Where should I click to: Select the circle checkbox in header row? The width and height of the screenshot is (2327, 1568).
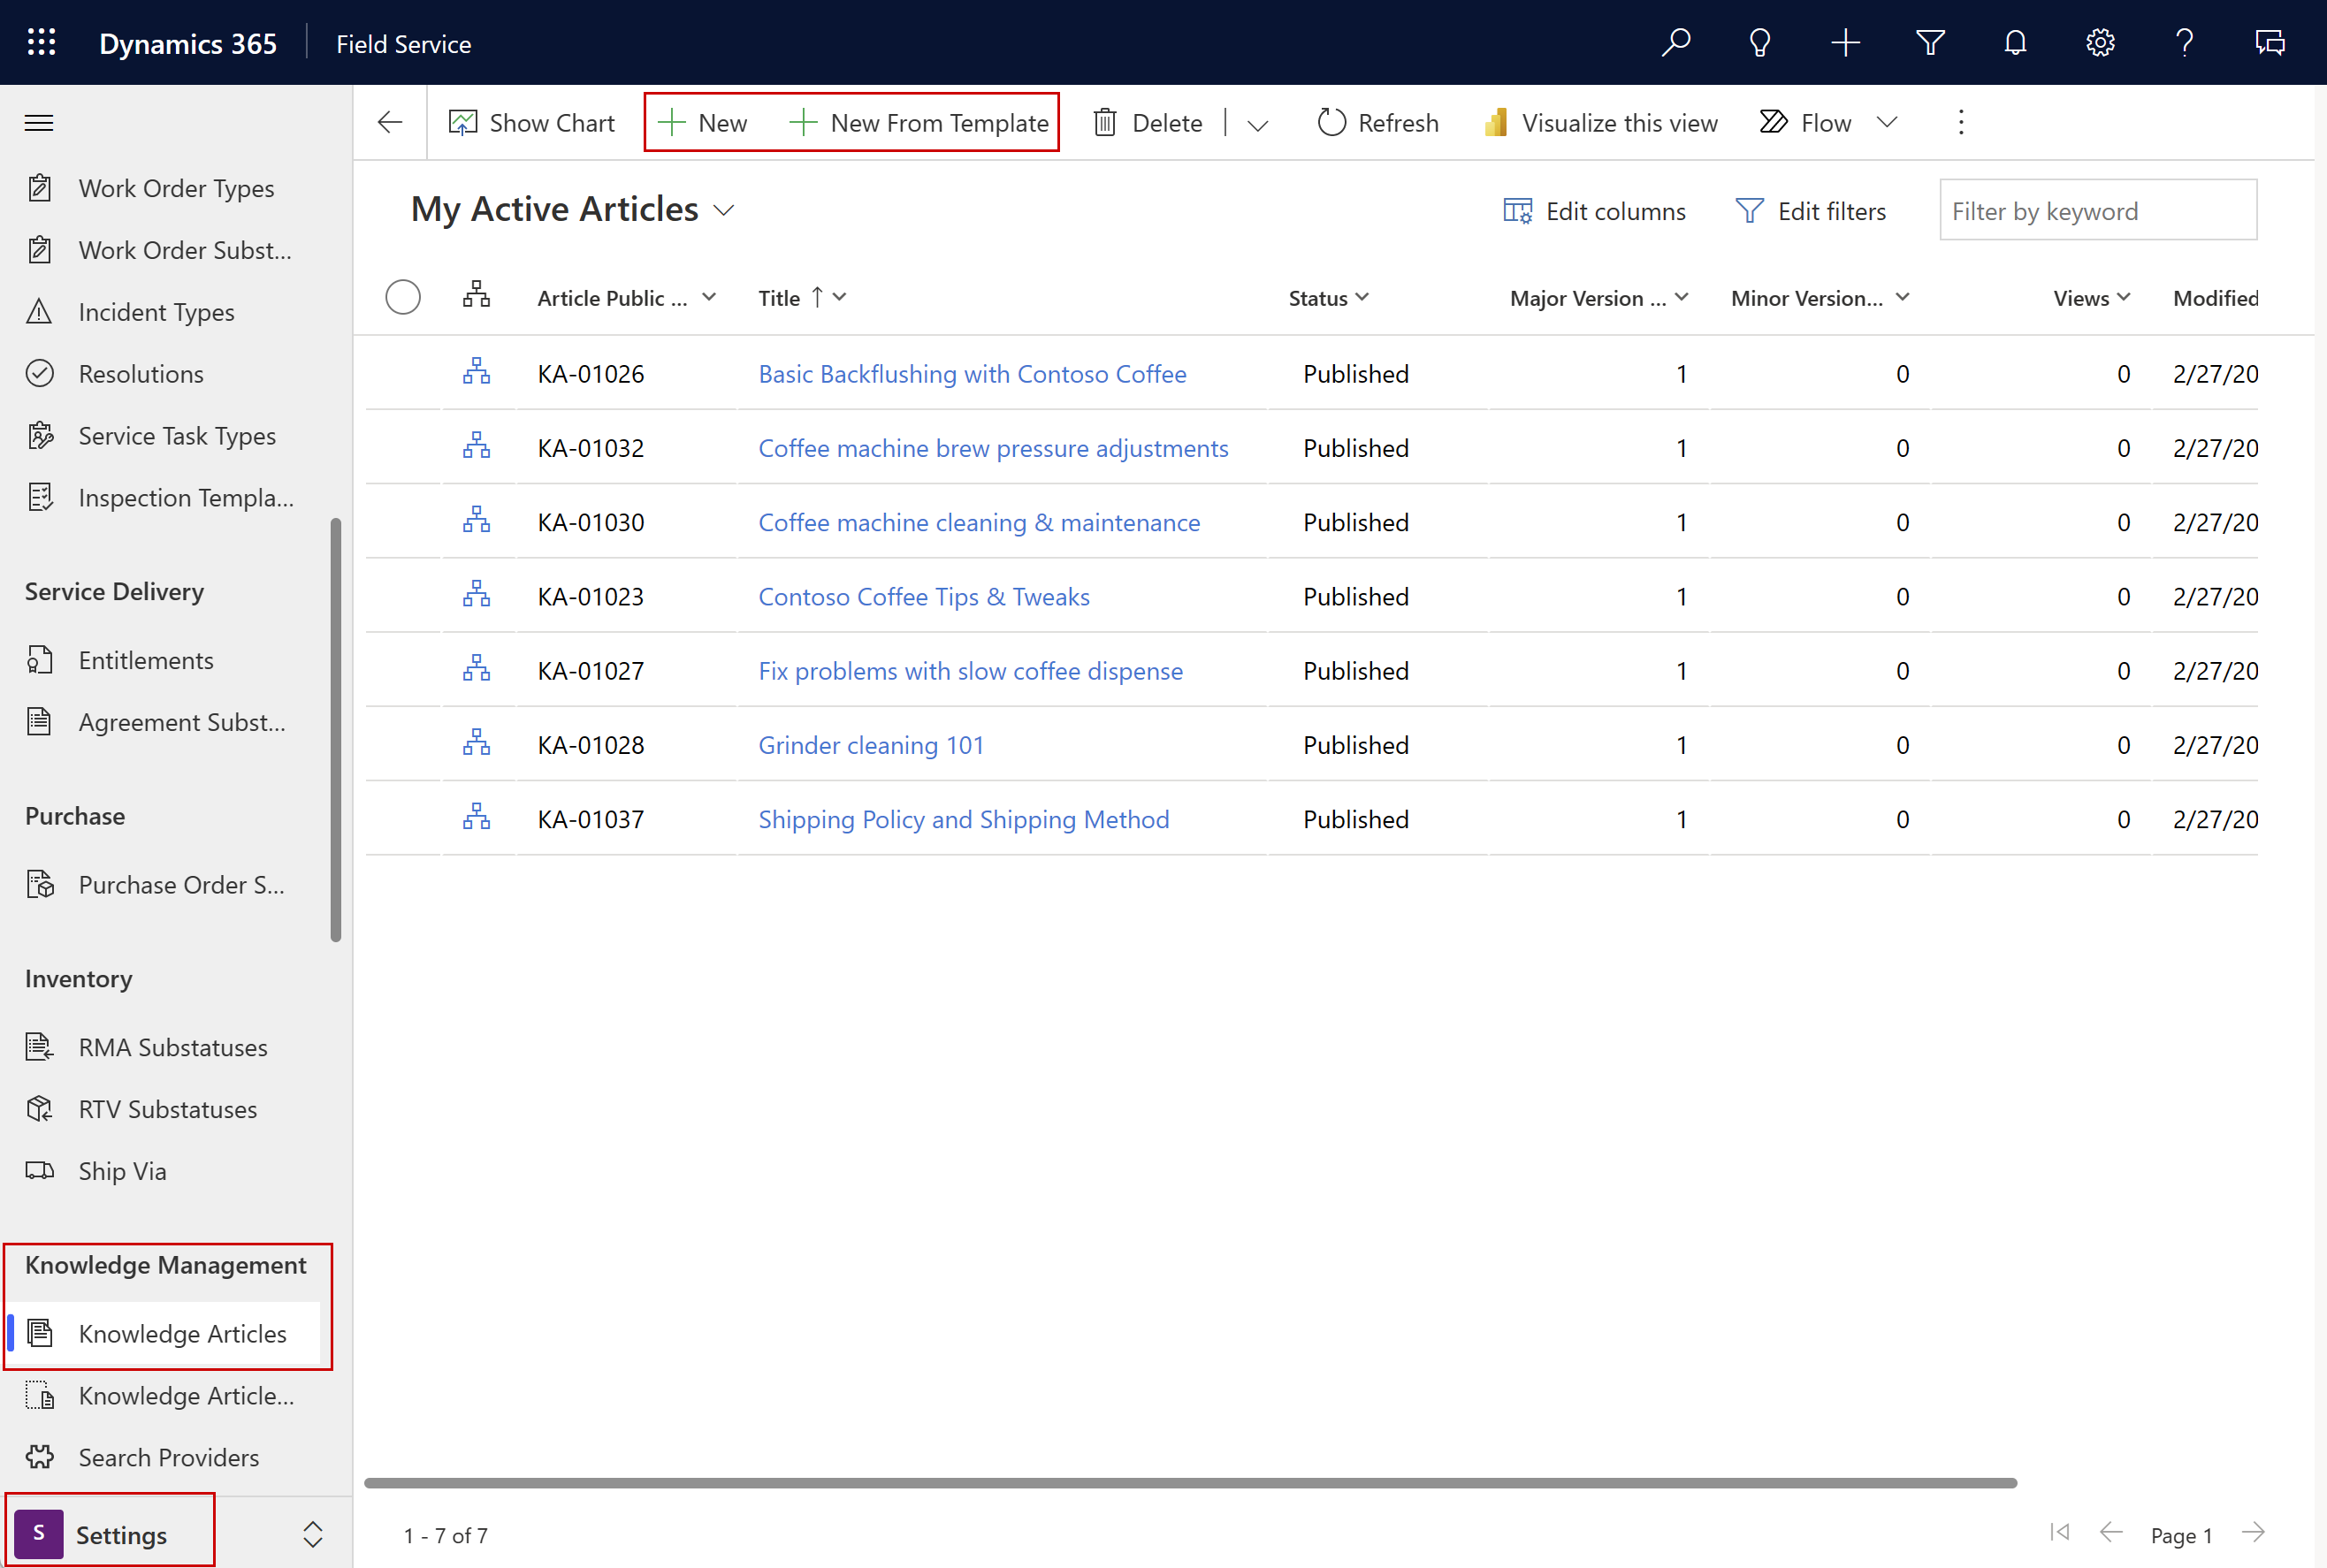pyautogui.click(x=402, y=298)
